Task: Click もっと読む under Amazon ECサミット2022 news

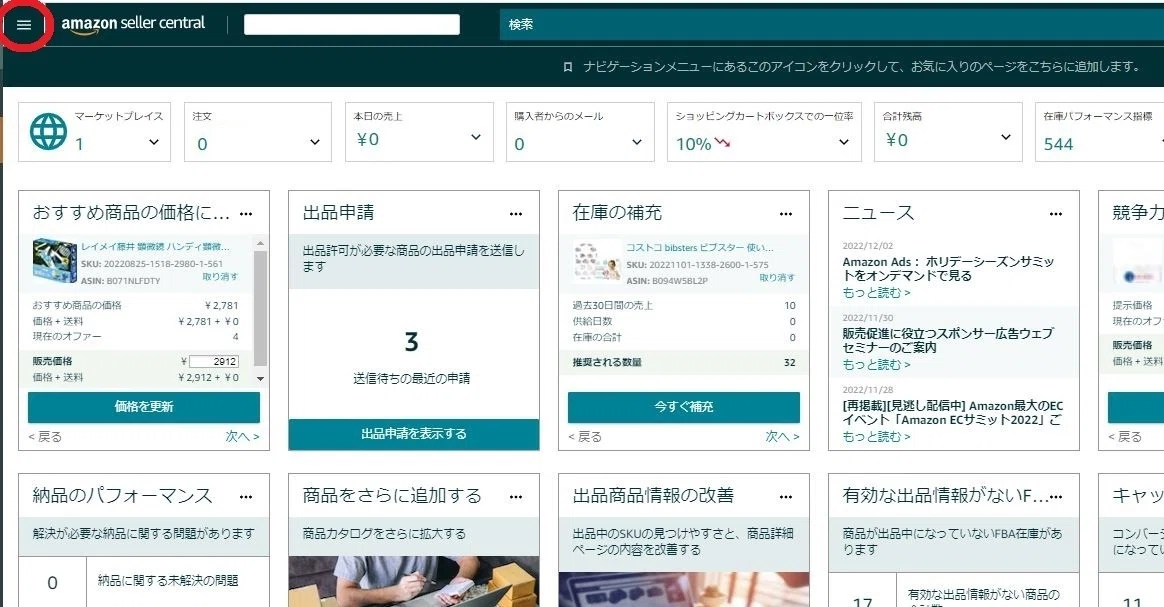Action: point(876,437)
